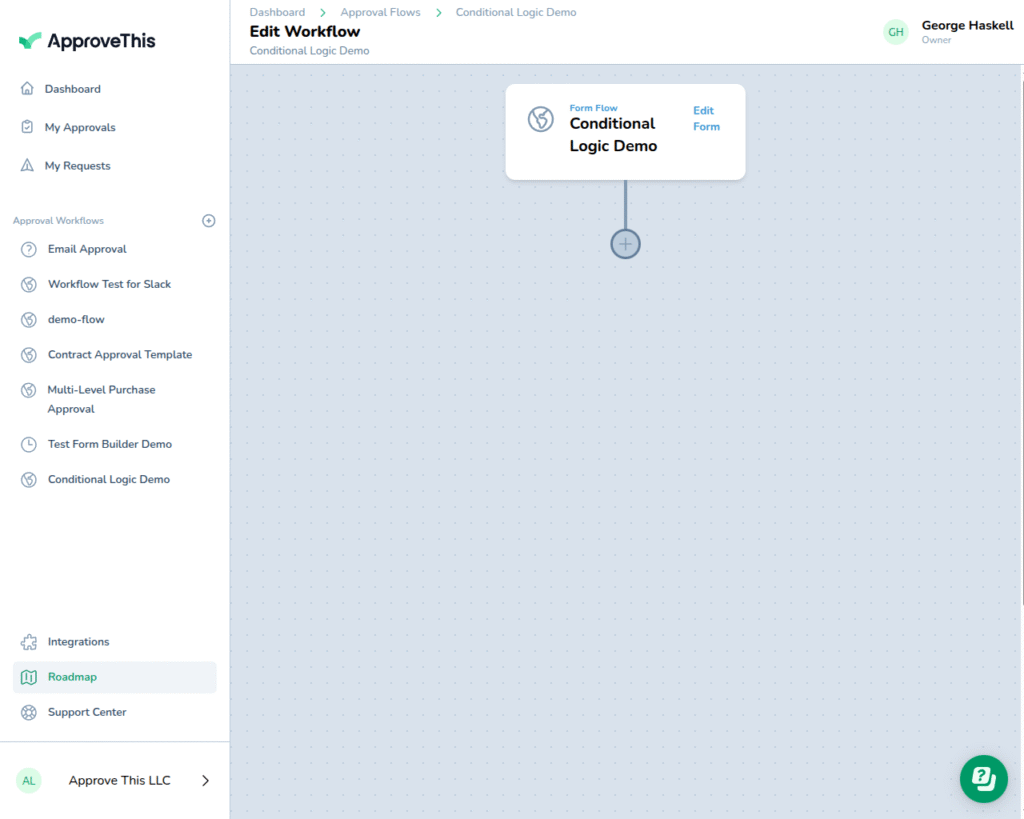Screen dimensions: 1024x819
Task: Click the Support Center lifebuoy icon
Action: tap(29, 713)
